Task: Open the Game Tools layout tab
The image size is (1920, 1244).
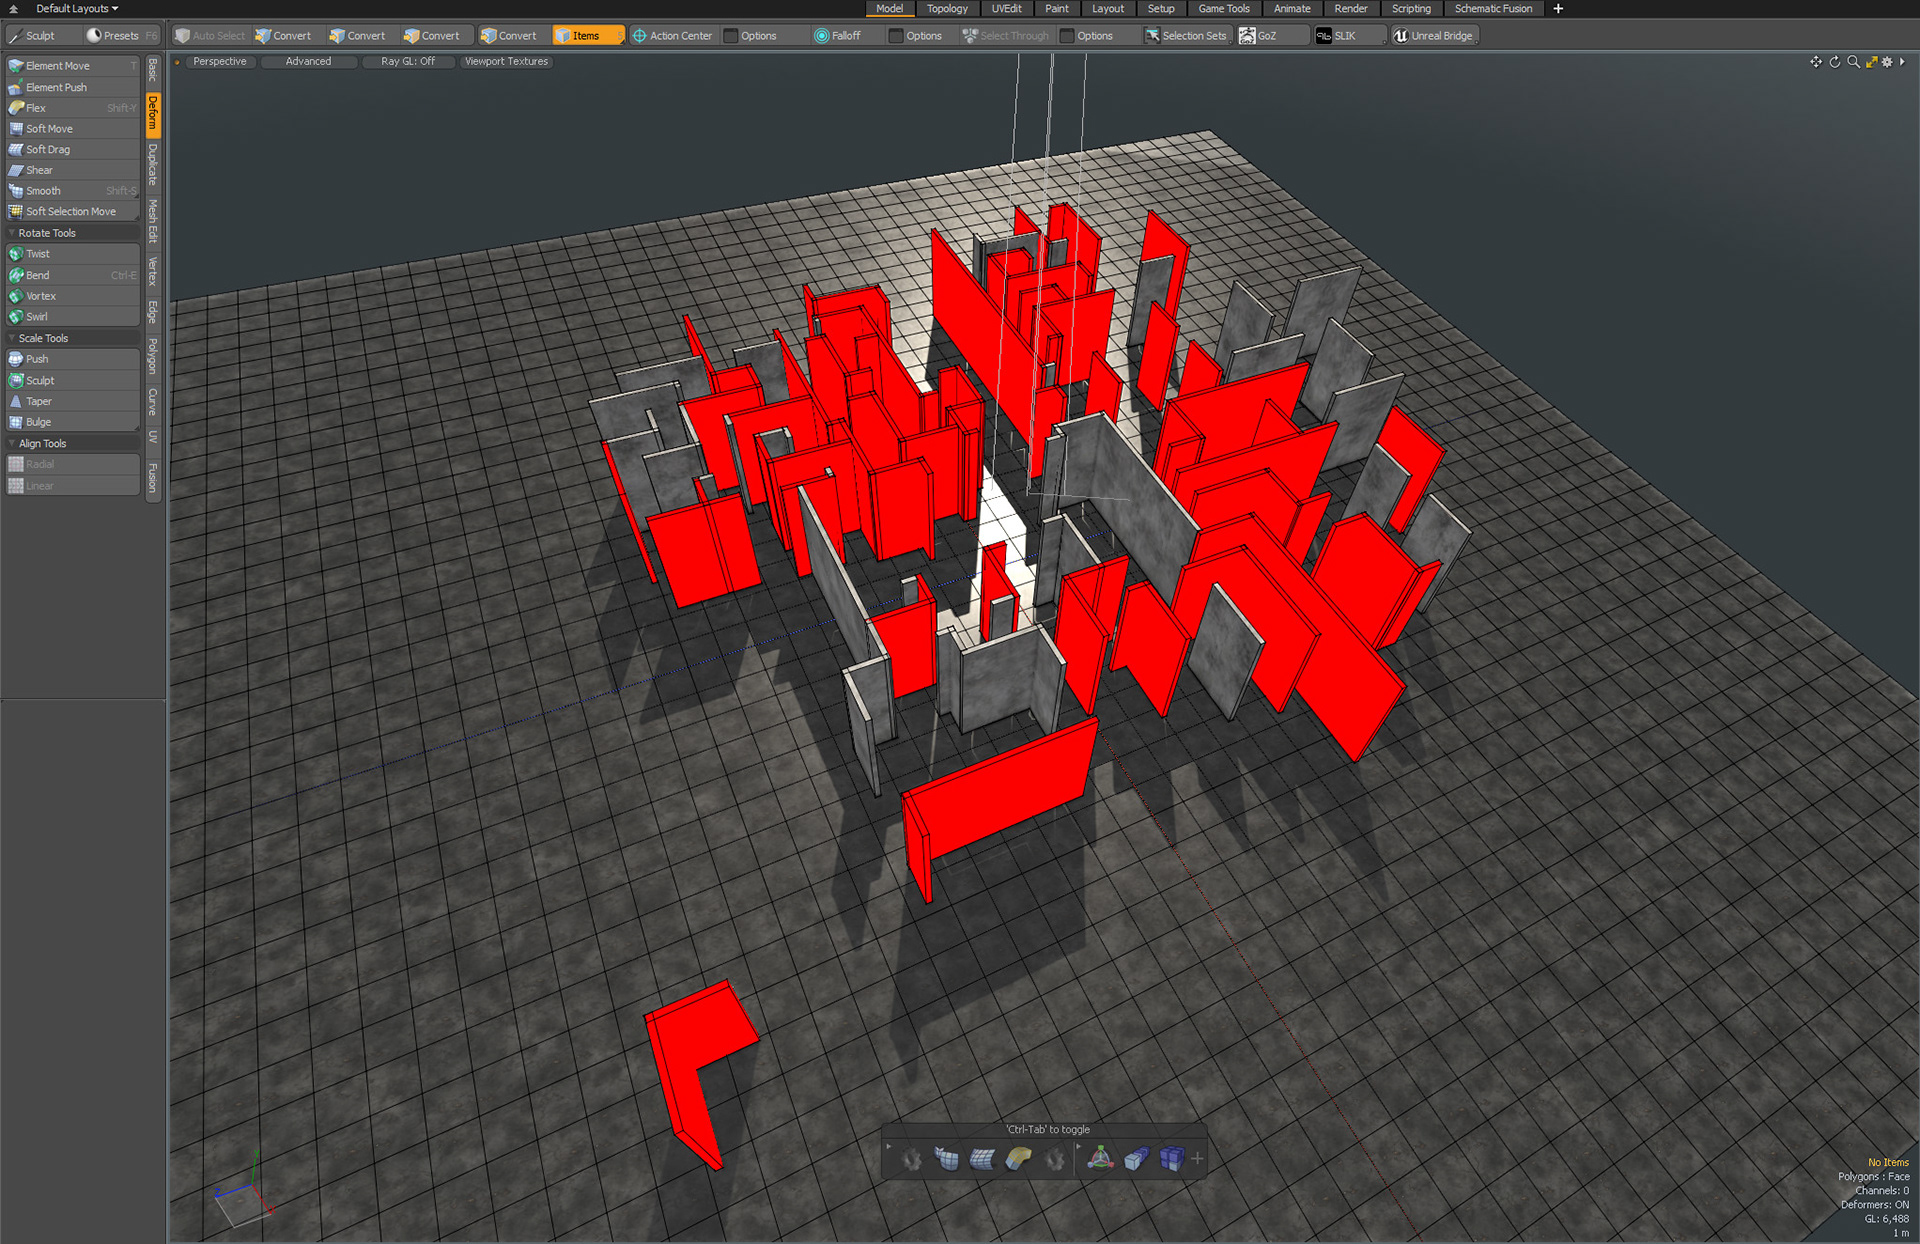Action: point(1224,9)
